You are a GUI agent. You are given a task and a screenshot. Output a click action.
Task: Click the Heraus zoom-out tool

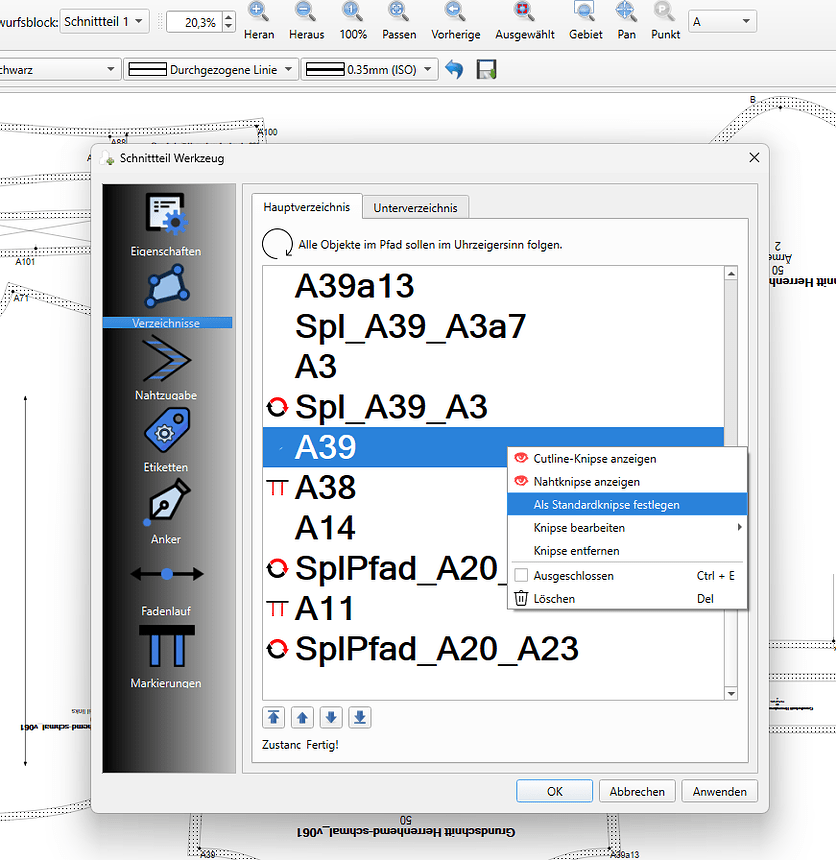tap(306, 21)
